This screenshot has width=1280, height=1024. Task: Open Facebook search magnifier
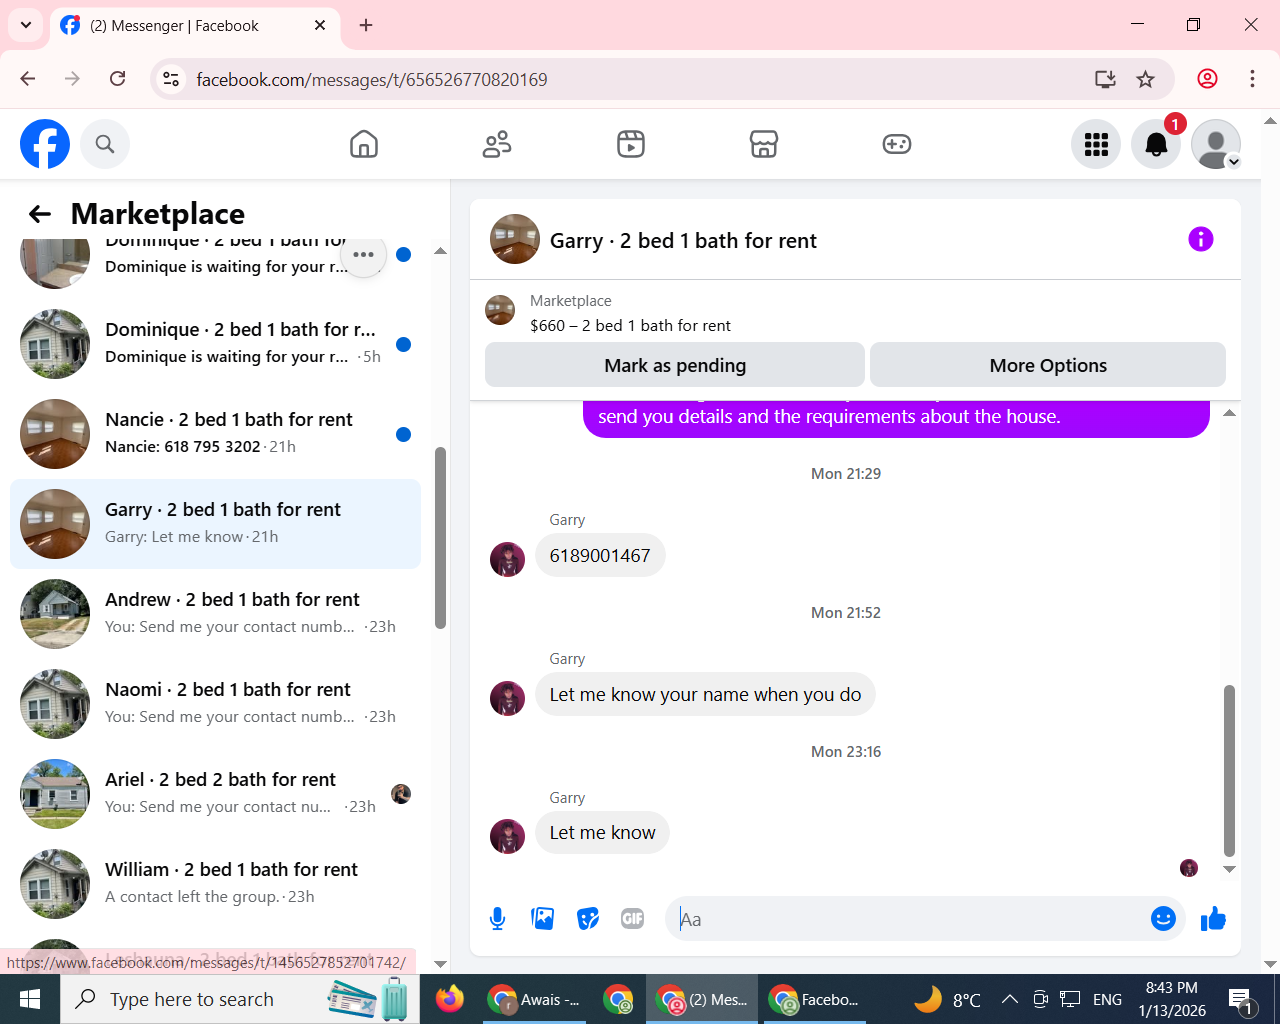(x=105, y=144)
